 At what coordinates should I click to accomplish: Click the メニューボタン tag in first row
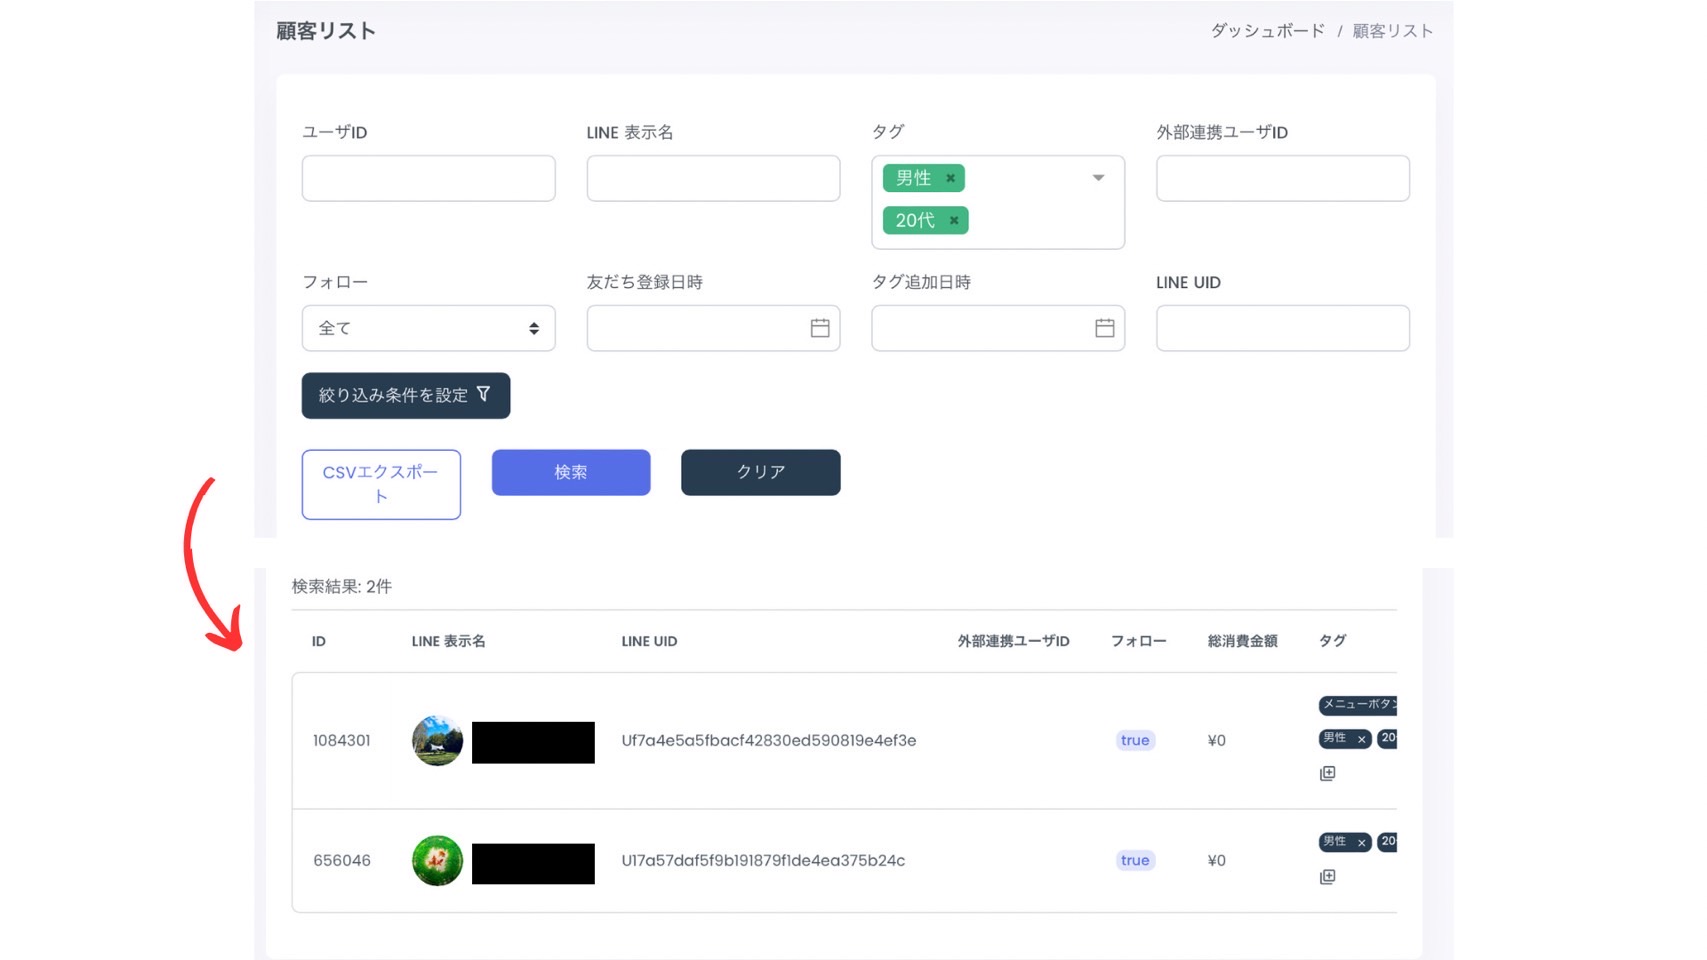tap(1357, 705)
